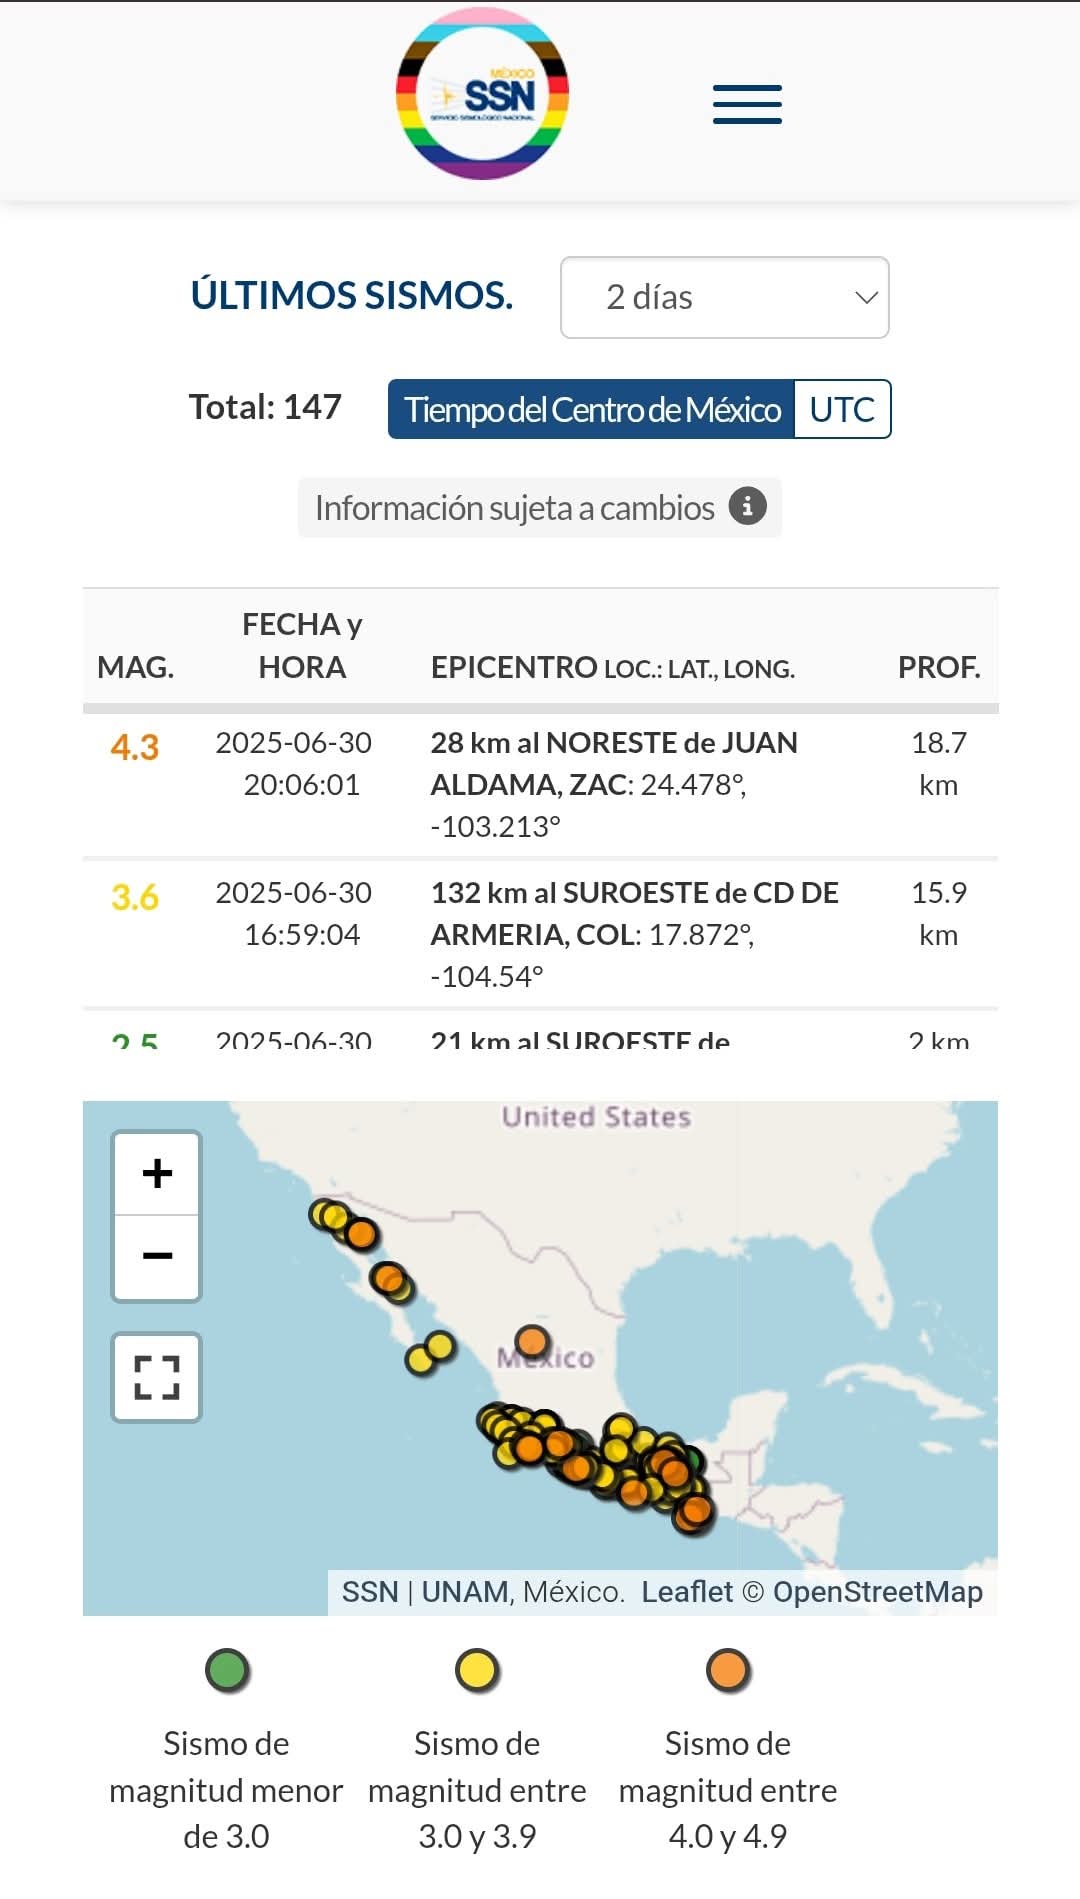The height and width of the screenshot is (1899, 1080).
Task: Open the OpenStreetMap attribution link
Action: pyautogui.click(x=877, y=1591)
